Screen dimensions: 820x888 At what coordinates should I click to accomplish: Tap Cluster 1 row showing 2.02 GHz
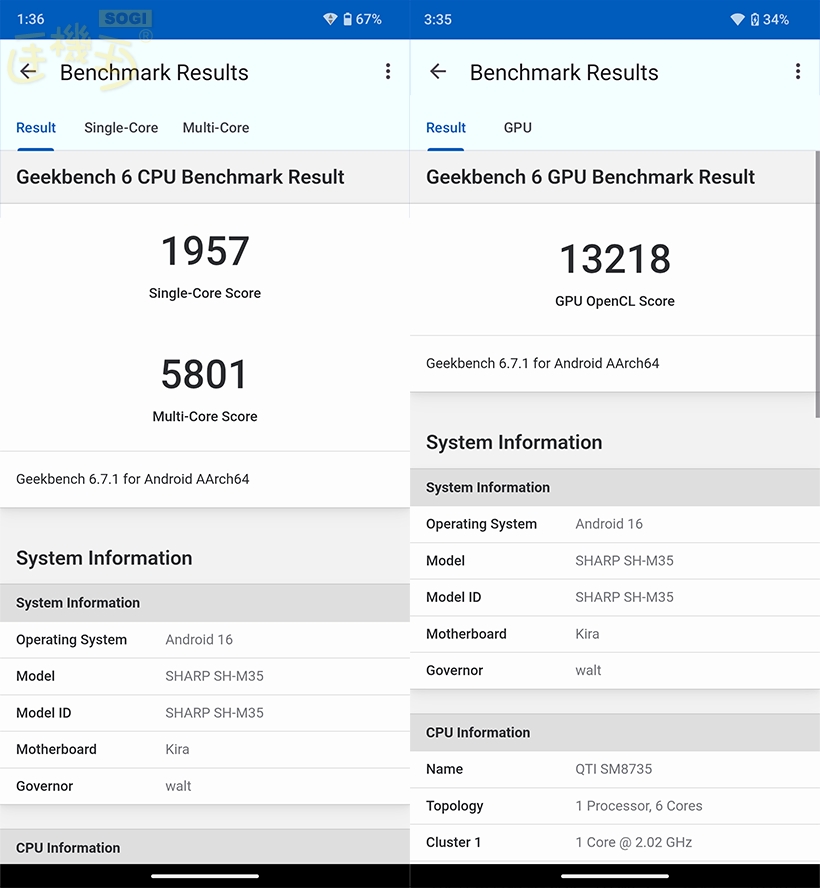(615, 843)
